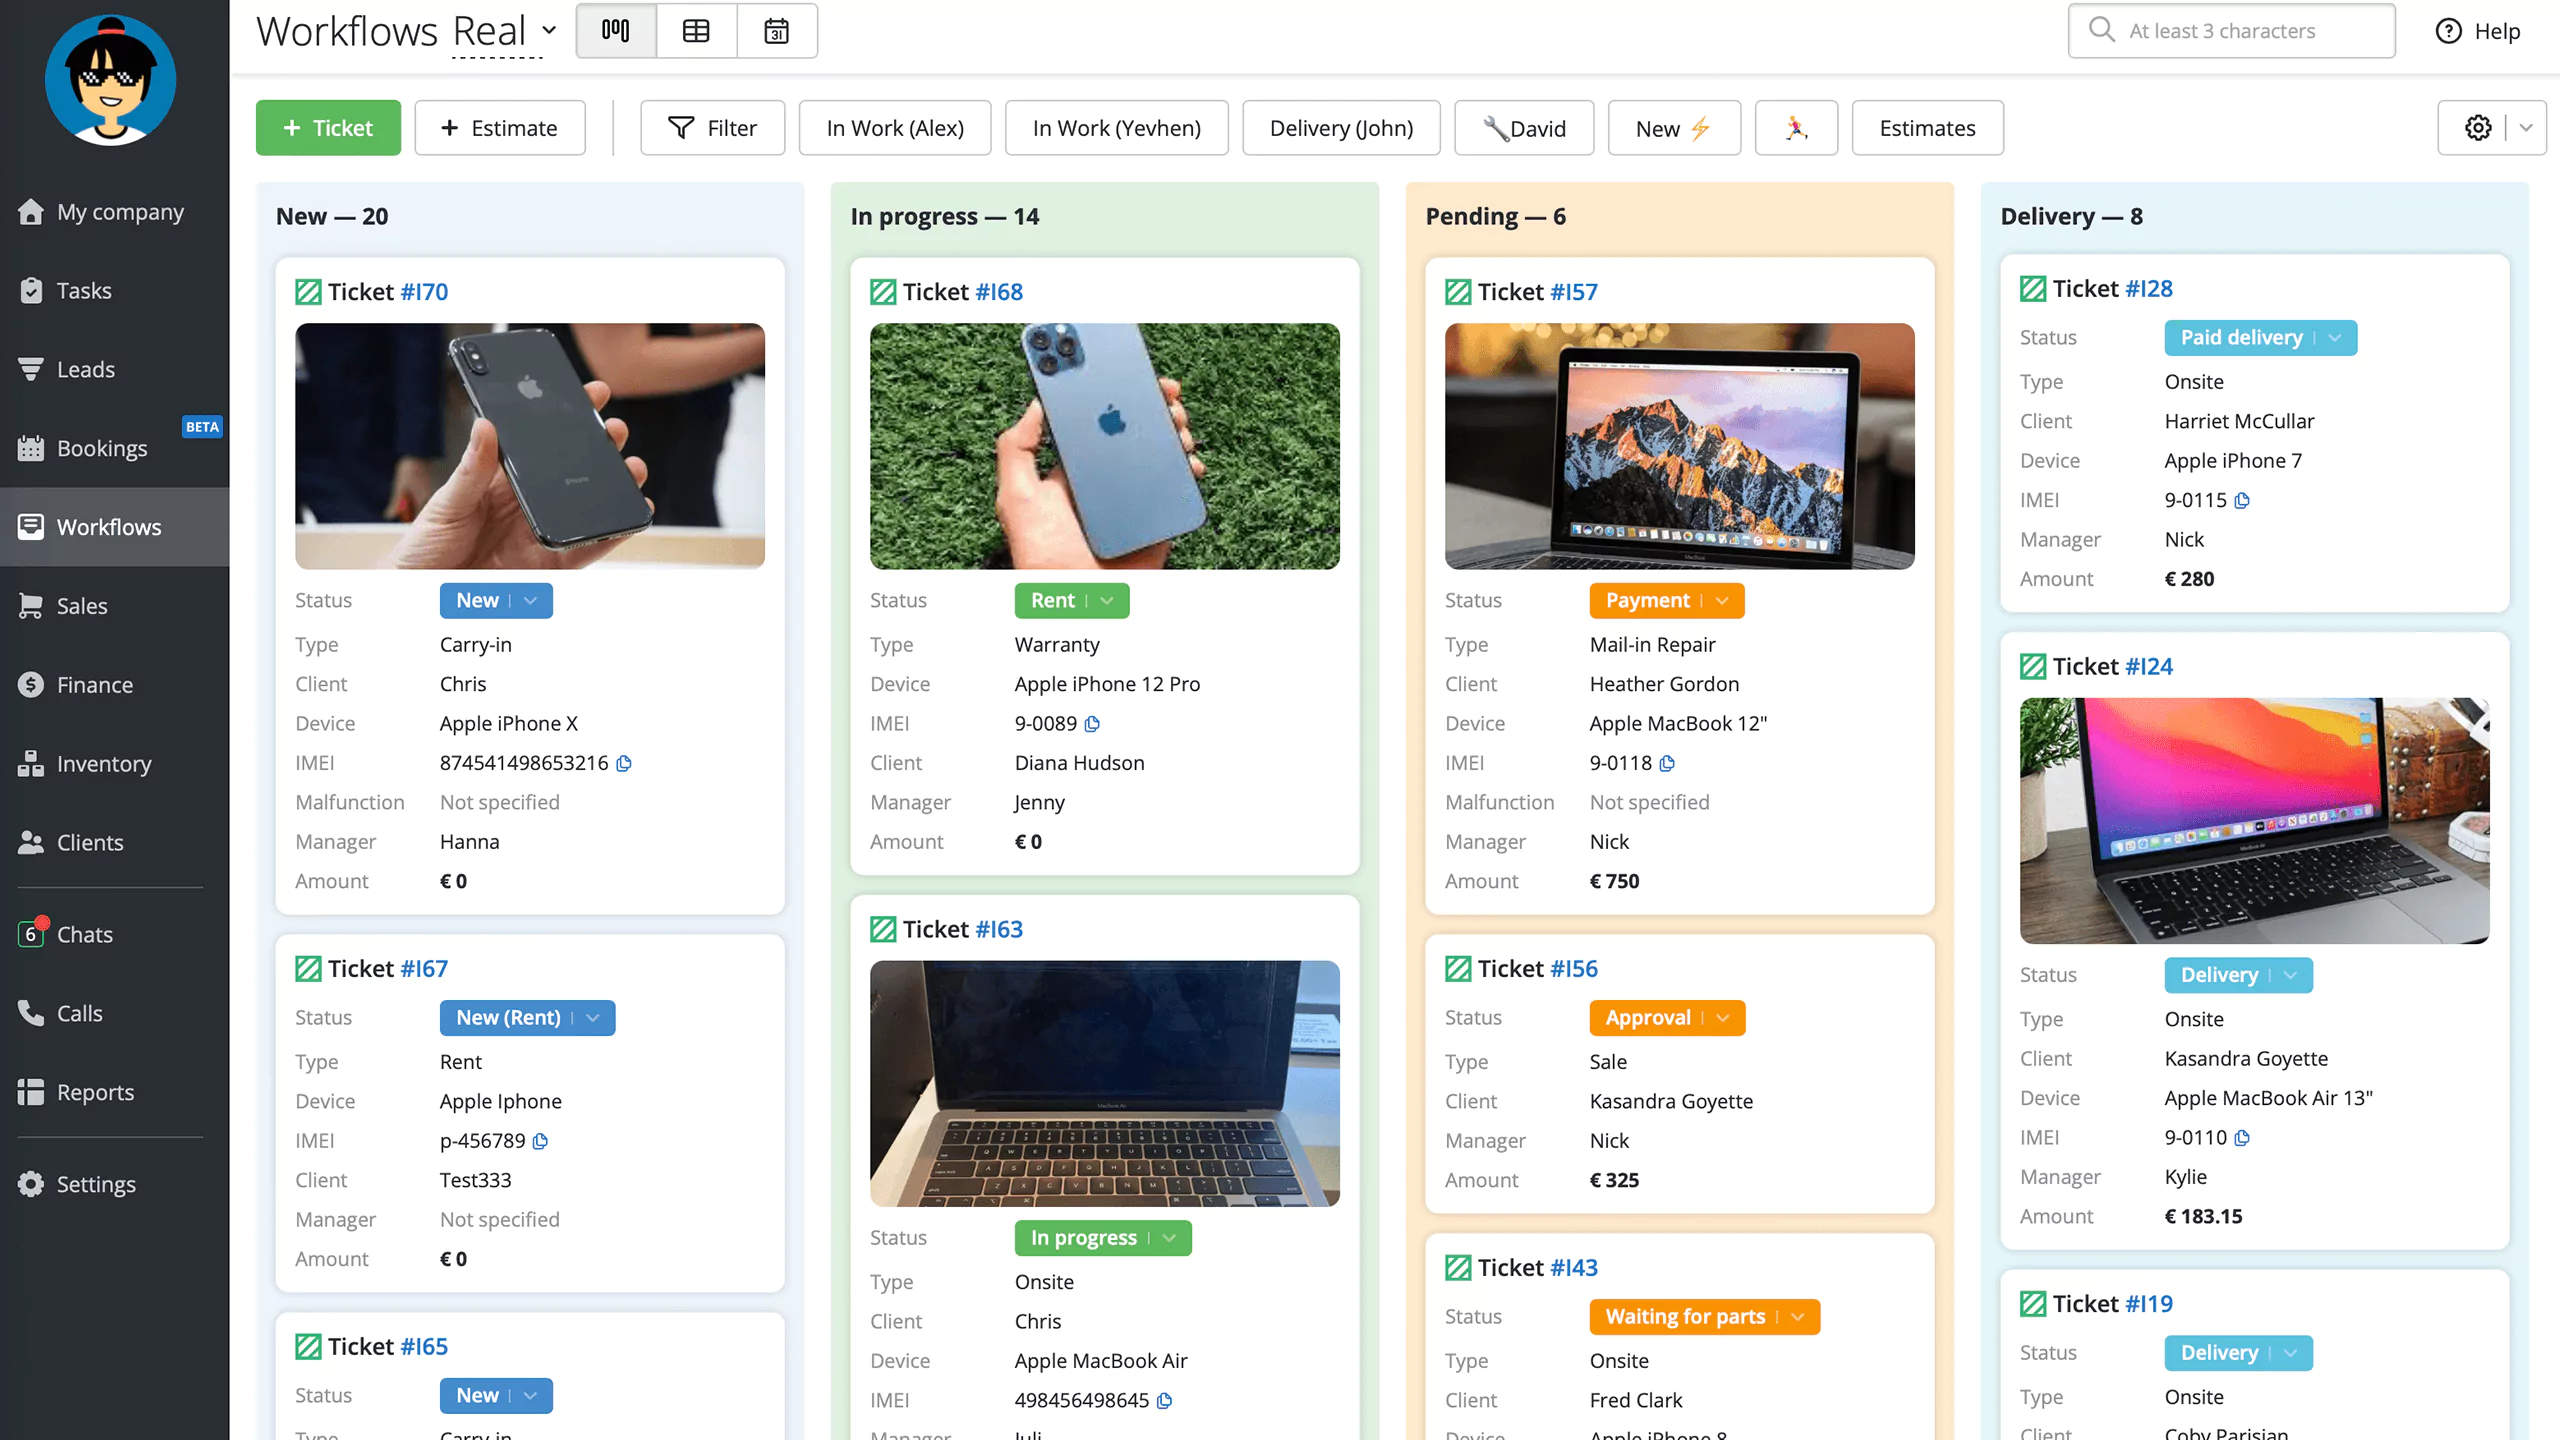View MacBook photo on Ticket #I57

point(1680,446)
